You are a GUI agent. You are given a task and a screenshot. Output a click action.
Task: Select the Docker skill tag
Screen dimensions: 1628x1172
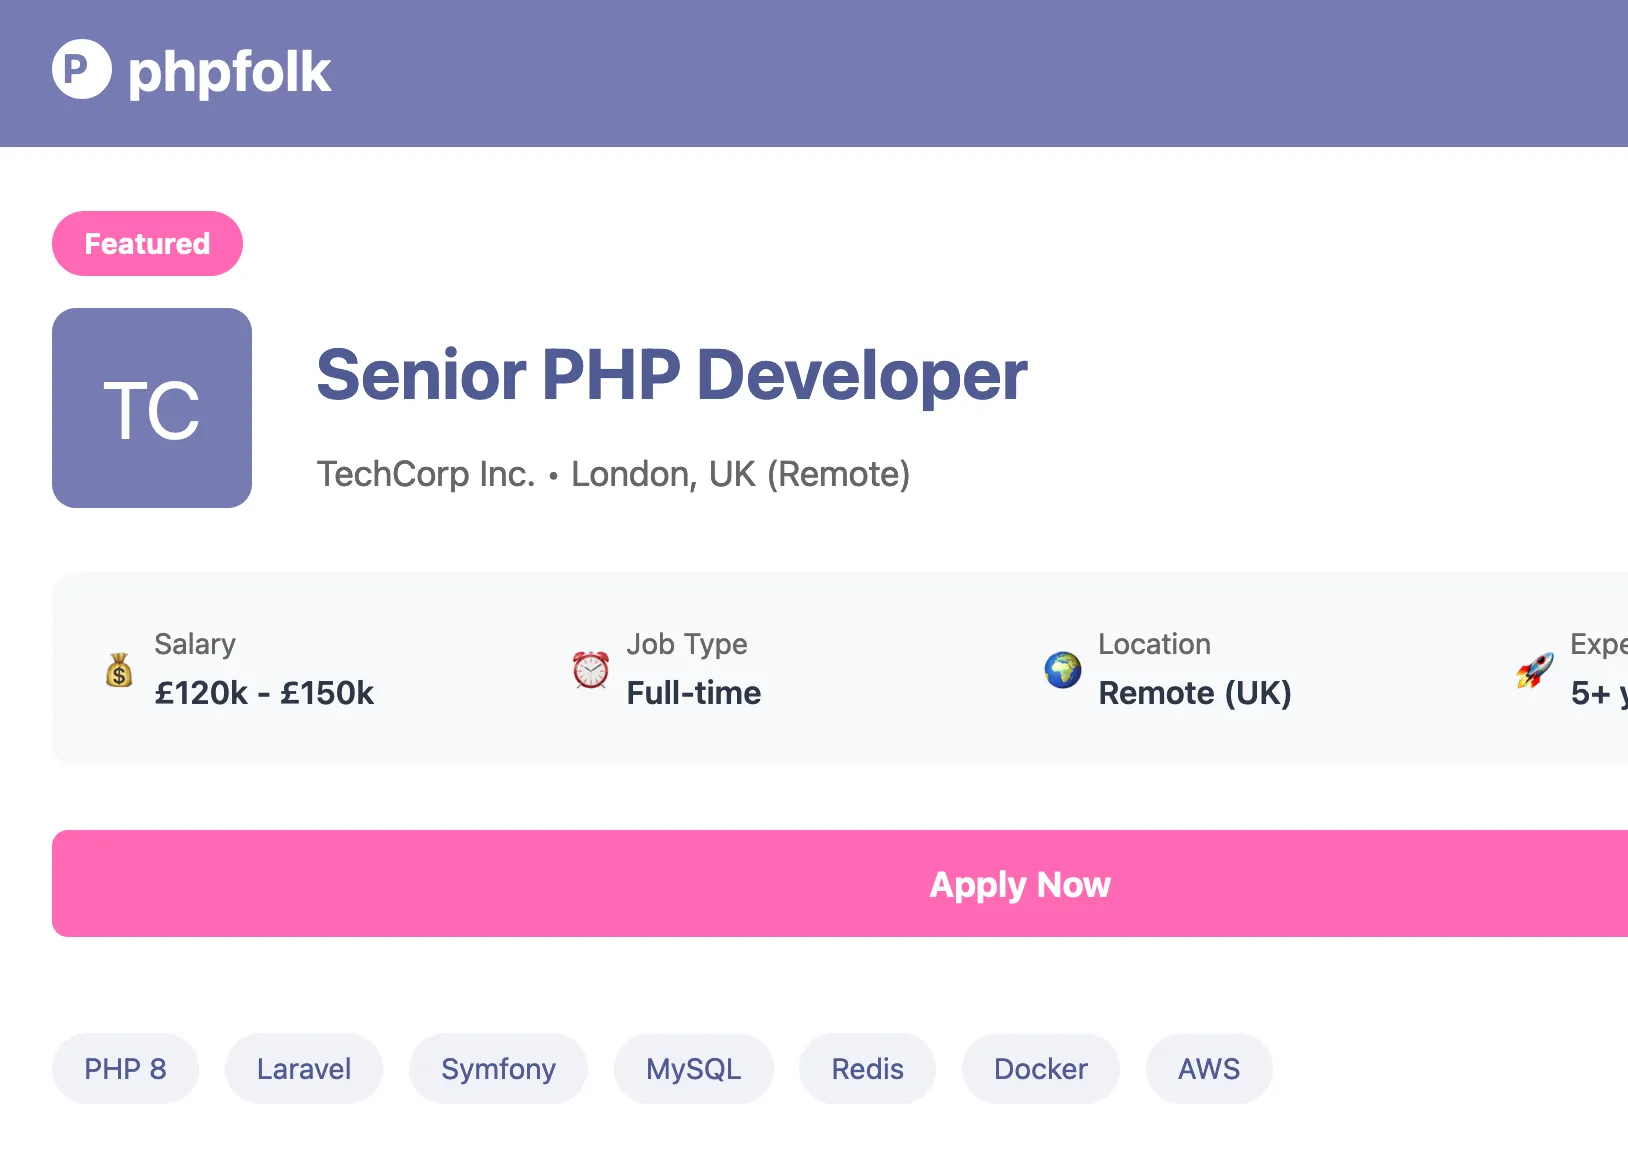click(x=1040, y=1069)
